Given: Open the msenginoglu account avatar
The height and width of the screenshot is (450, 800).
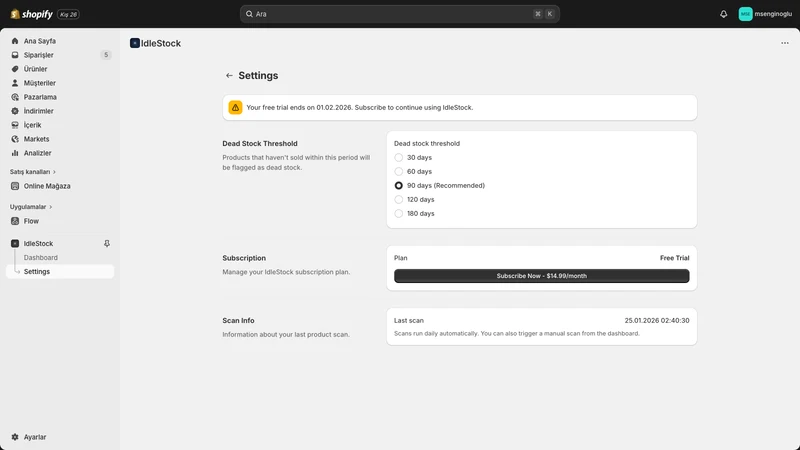Looking at the screenshot, I should pyautogui.click(x=745, y=14).
